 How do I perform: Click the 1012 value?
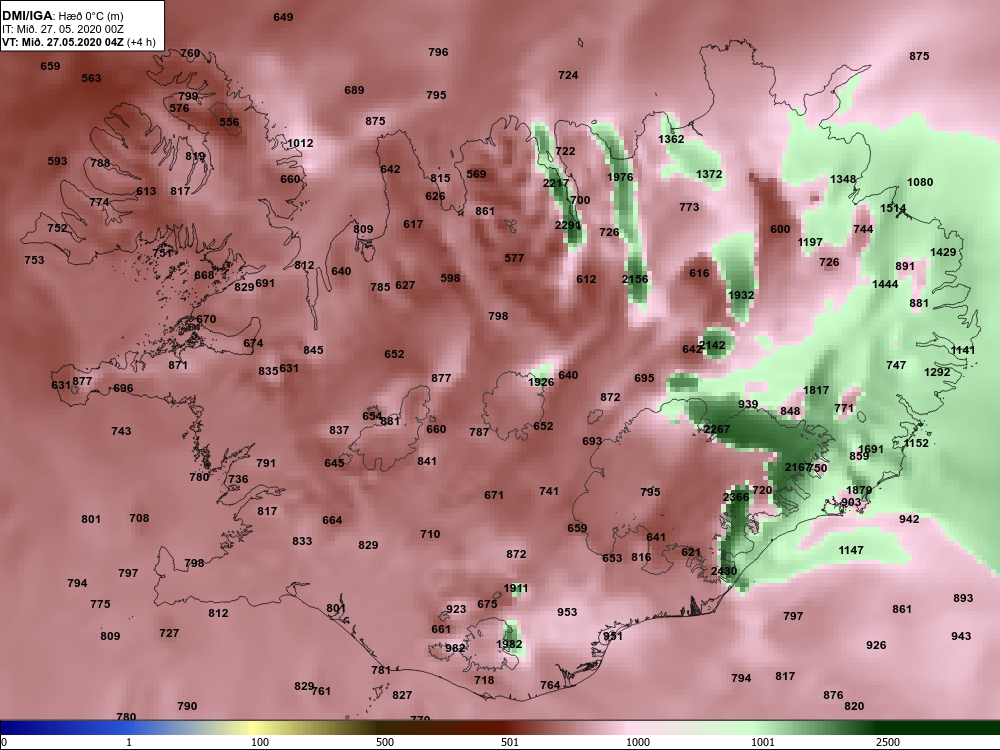click(x=300, y=143)
